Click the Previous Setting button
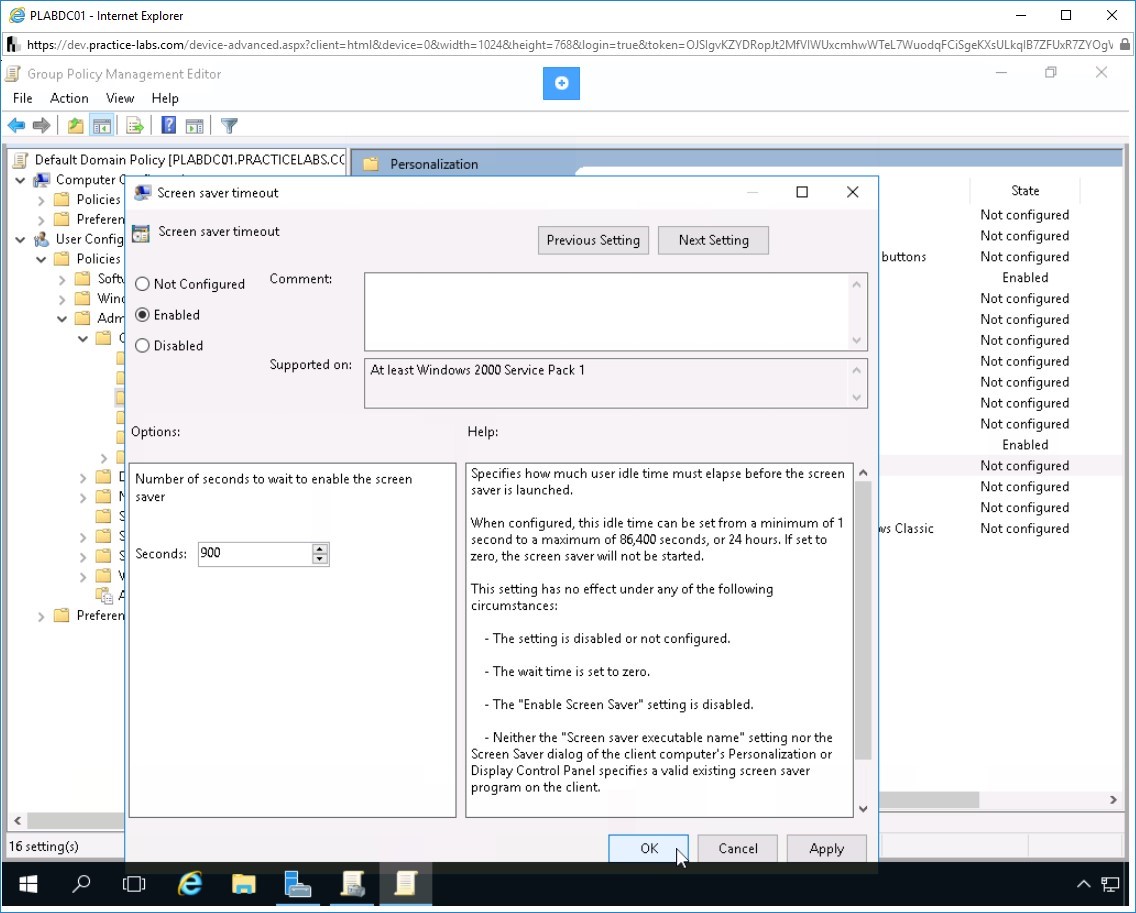The image size is (1136, 913). pyautogui.click(x=593, y=240)
